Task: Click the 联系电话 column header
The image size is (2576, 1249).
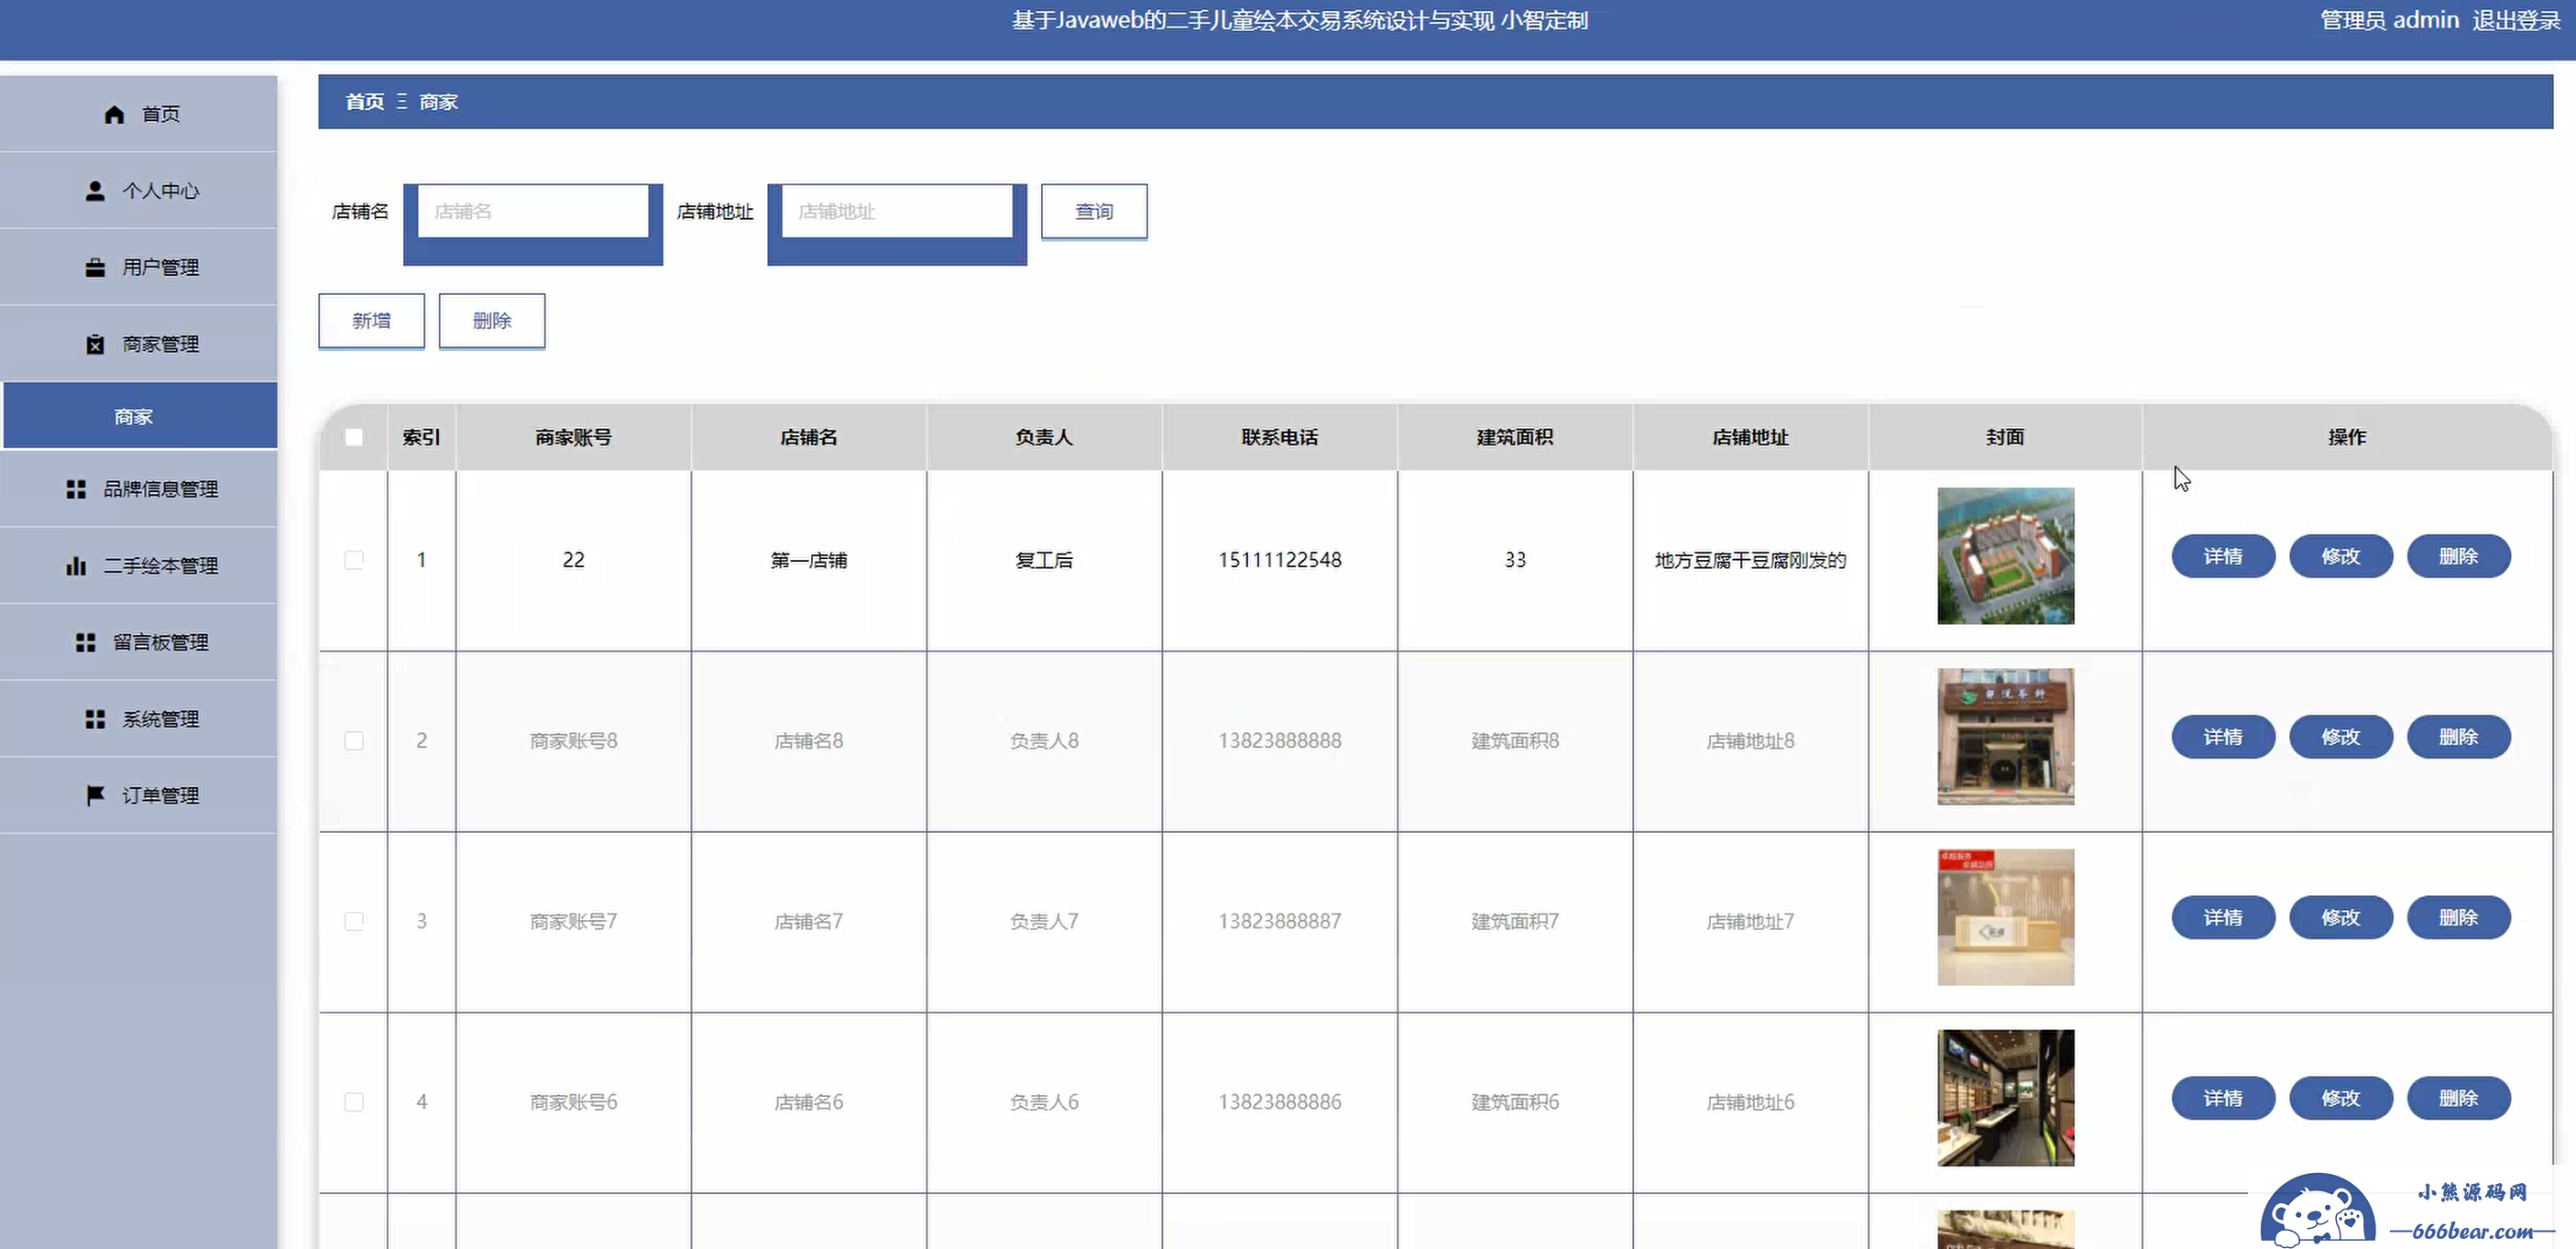Action: [x=1279, y=437]
